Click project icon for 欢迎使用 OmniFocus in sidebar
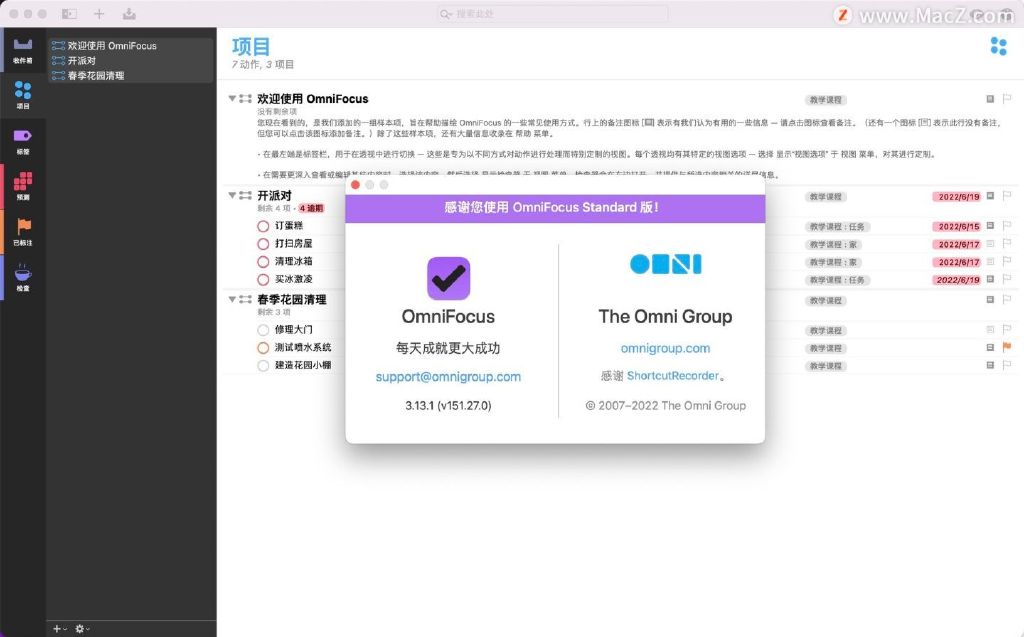Screen dimensions: 1024x637 58,46
